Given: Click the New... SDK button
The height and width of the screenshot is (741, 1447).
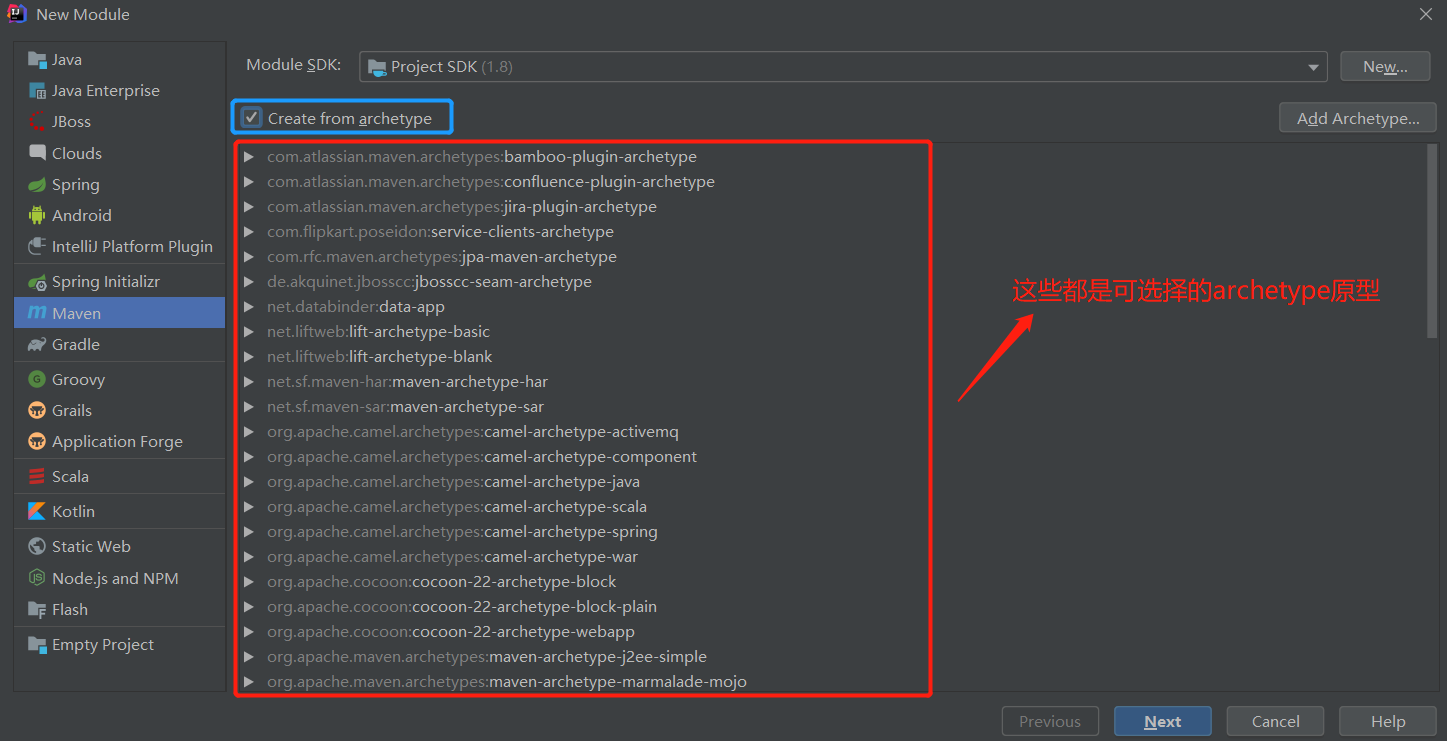Looking at the screenshot, I should click(x=1384, y=67).
